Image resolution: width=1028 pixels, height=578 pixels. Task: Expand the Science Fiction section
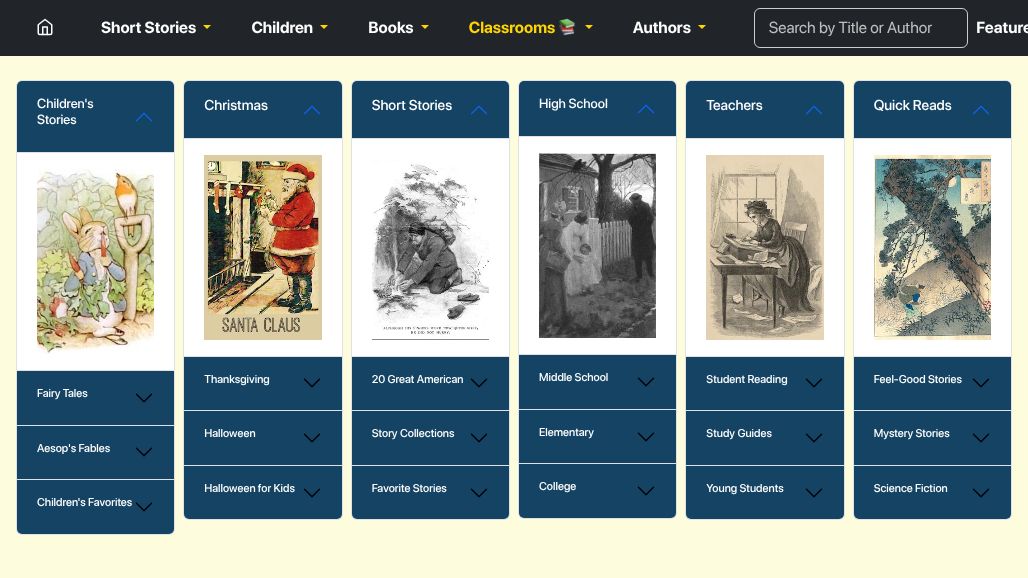[x=981, y=492]
